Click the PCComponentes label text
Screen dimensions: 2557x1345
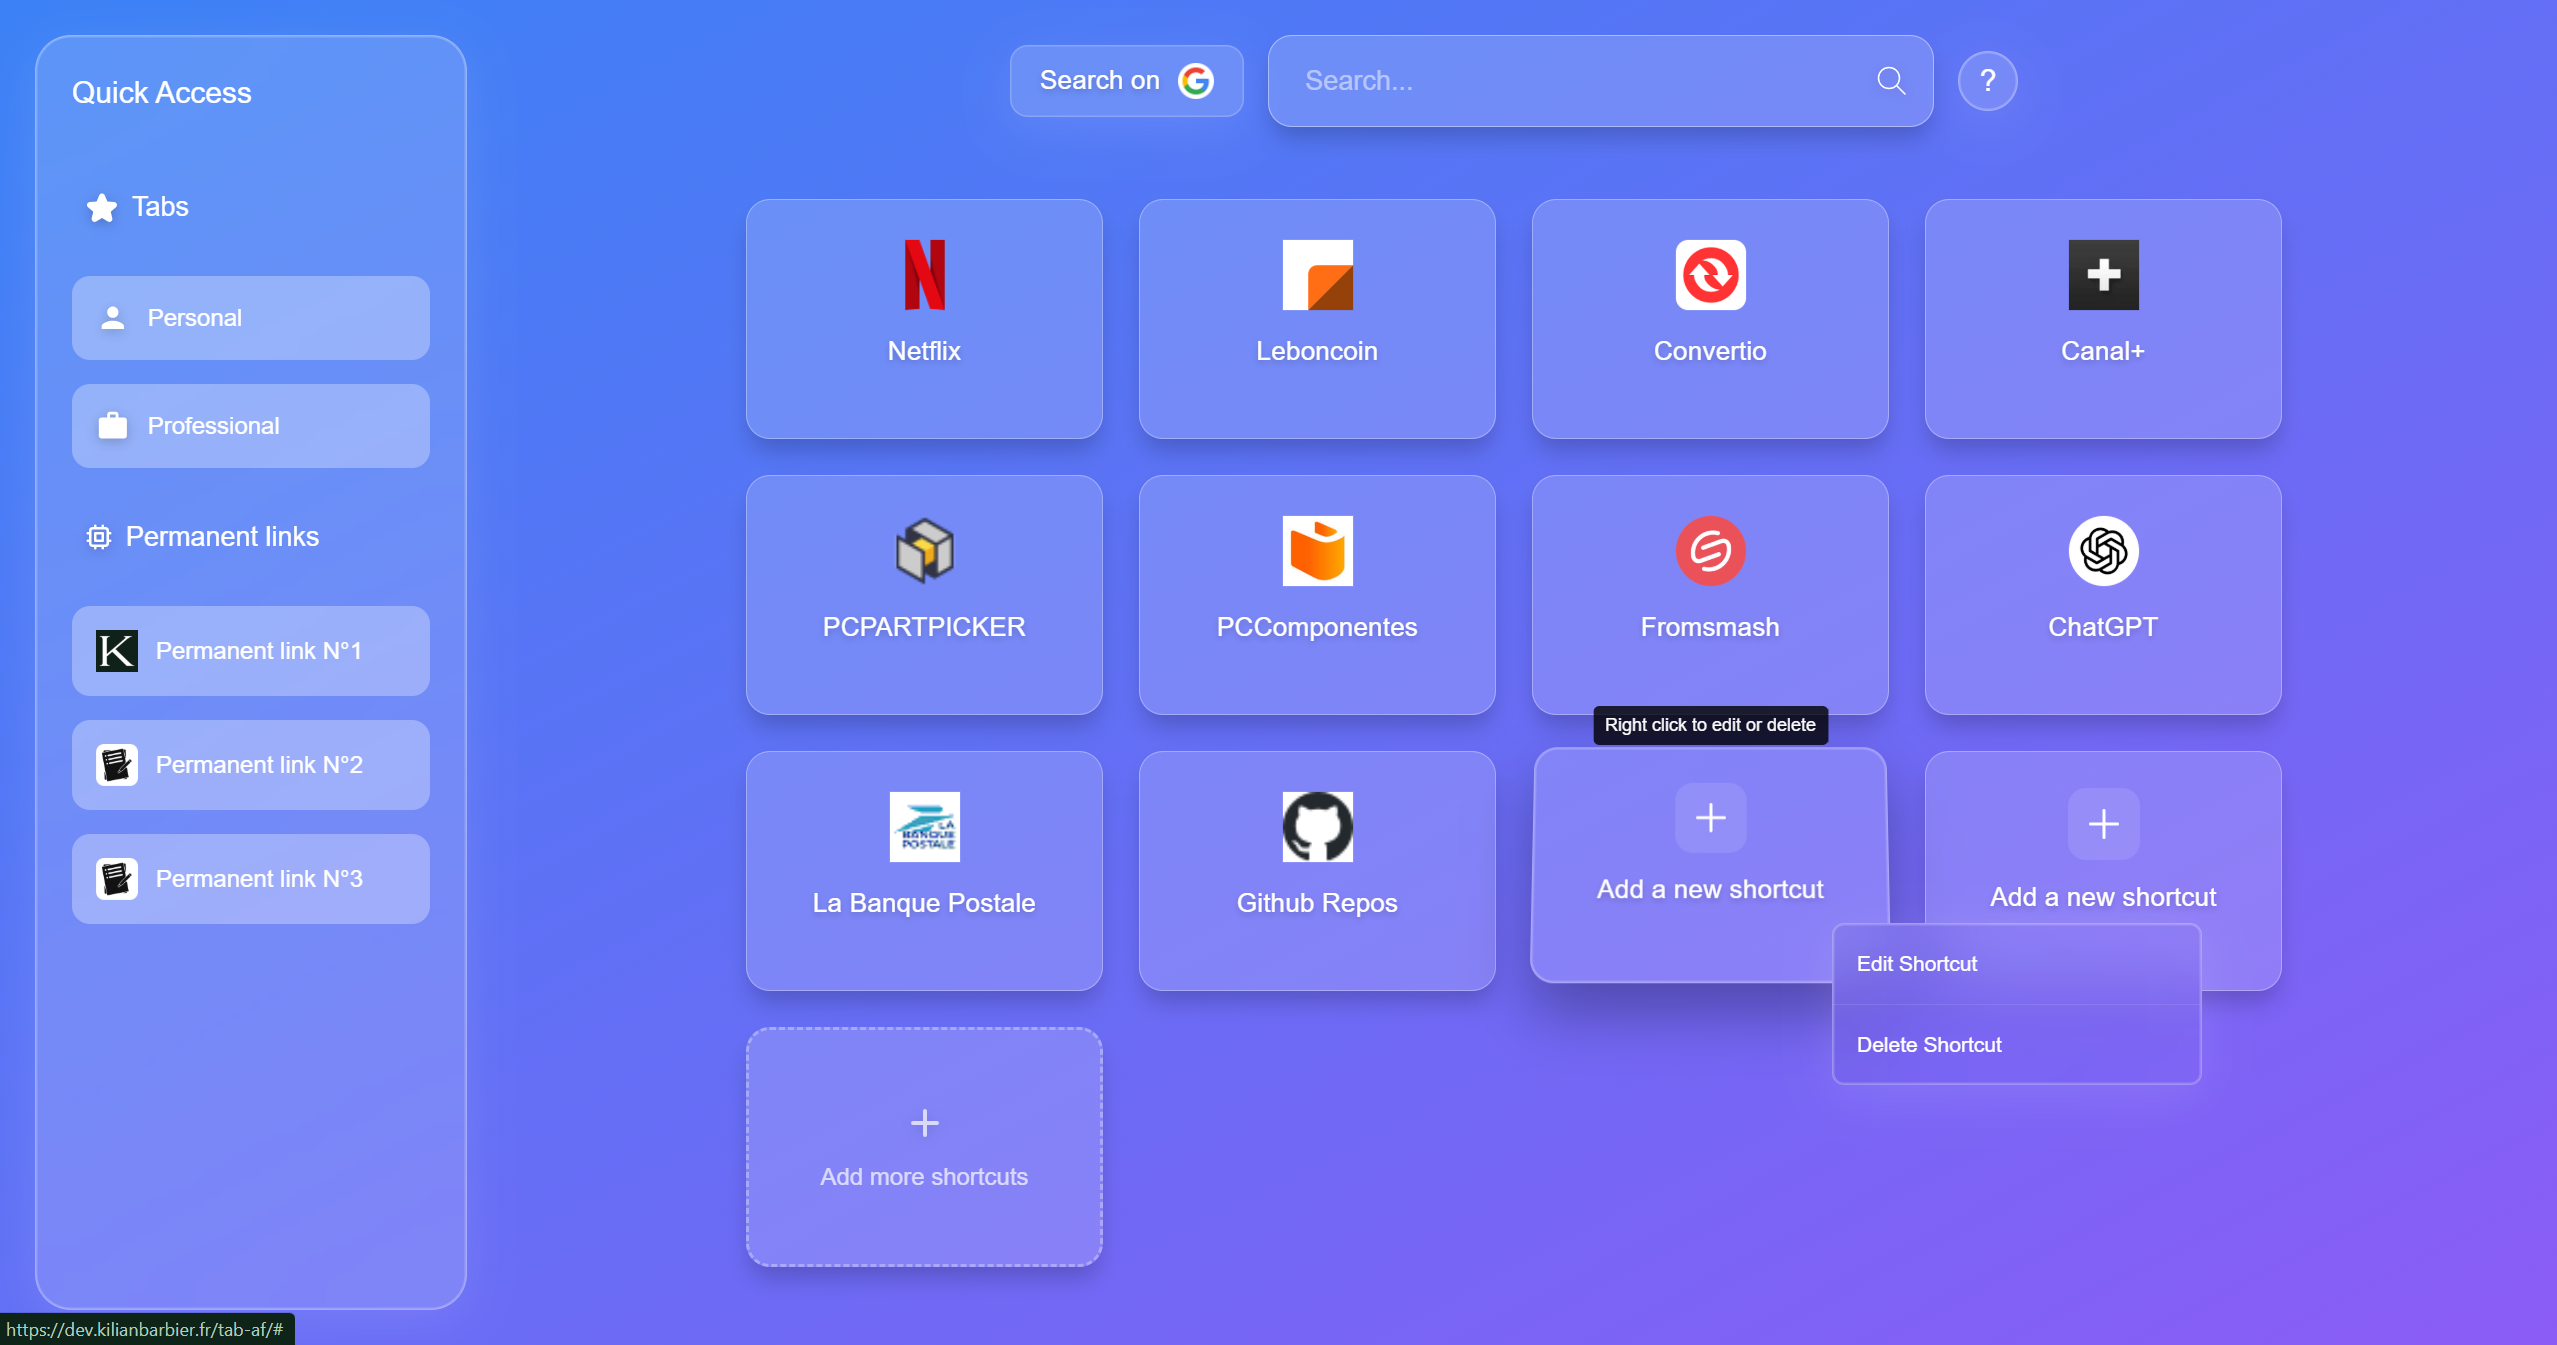coord(1317,627)
